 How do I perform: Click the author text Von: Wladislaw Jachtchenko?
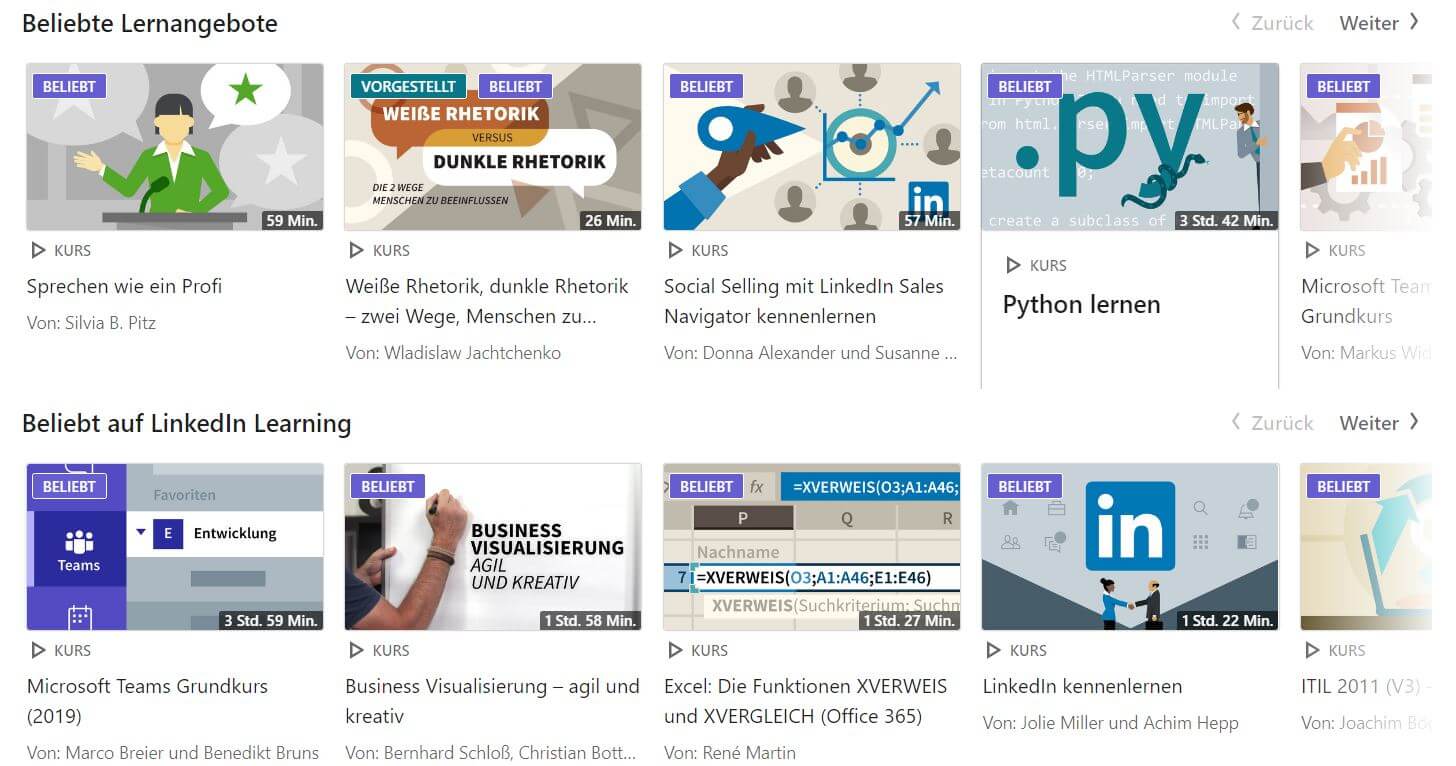click(453, 353)
